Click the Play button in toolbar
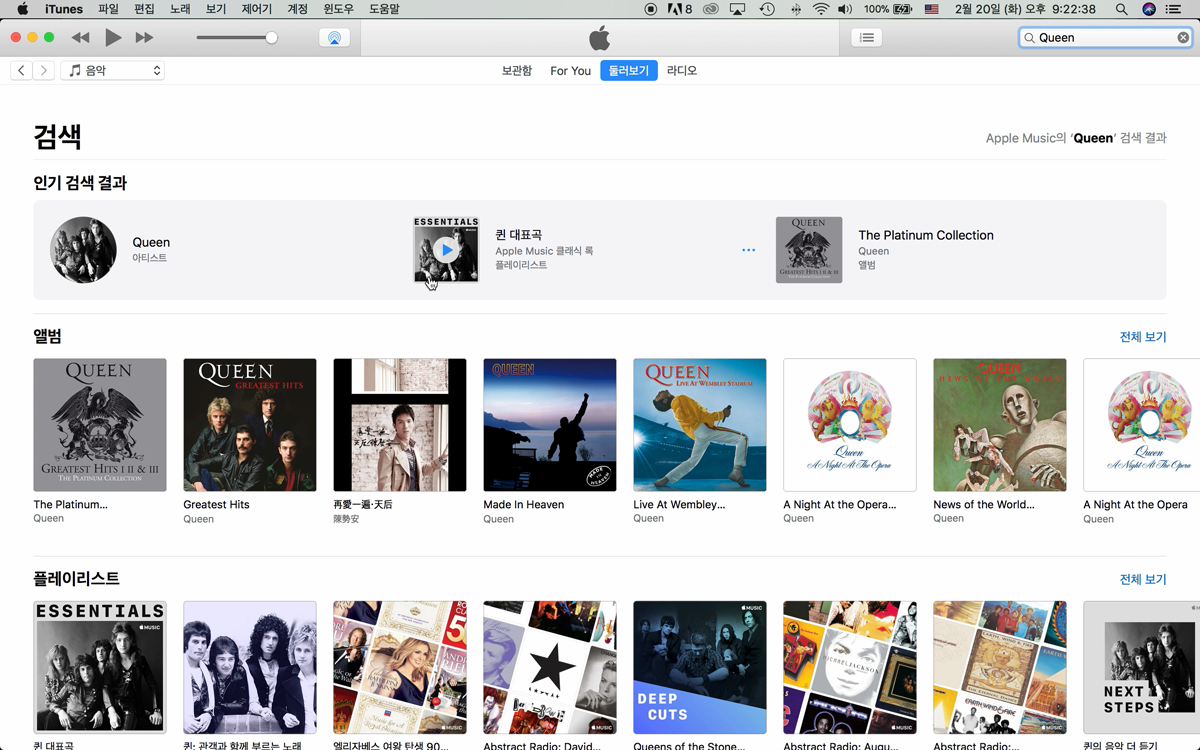1200x750 pixels. tap(113, 37)
